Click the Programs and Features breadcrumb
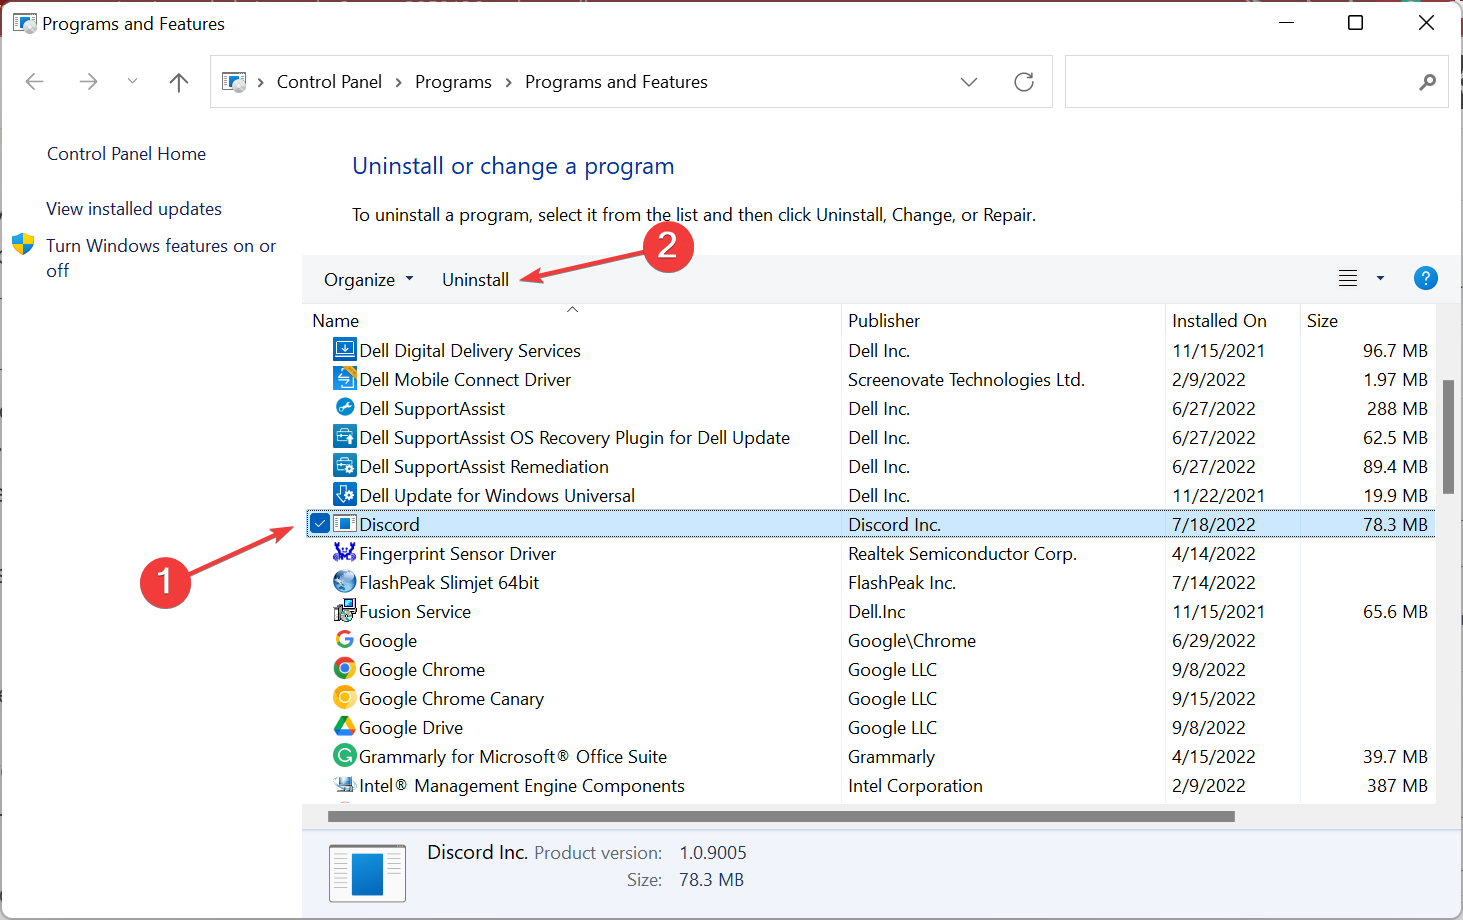Screen dimensions: 1463x920 616,82
